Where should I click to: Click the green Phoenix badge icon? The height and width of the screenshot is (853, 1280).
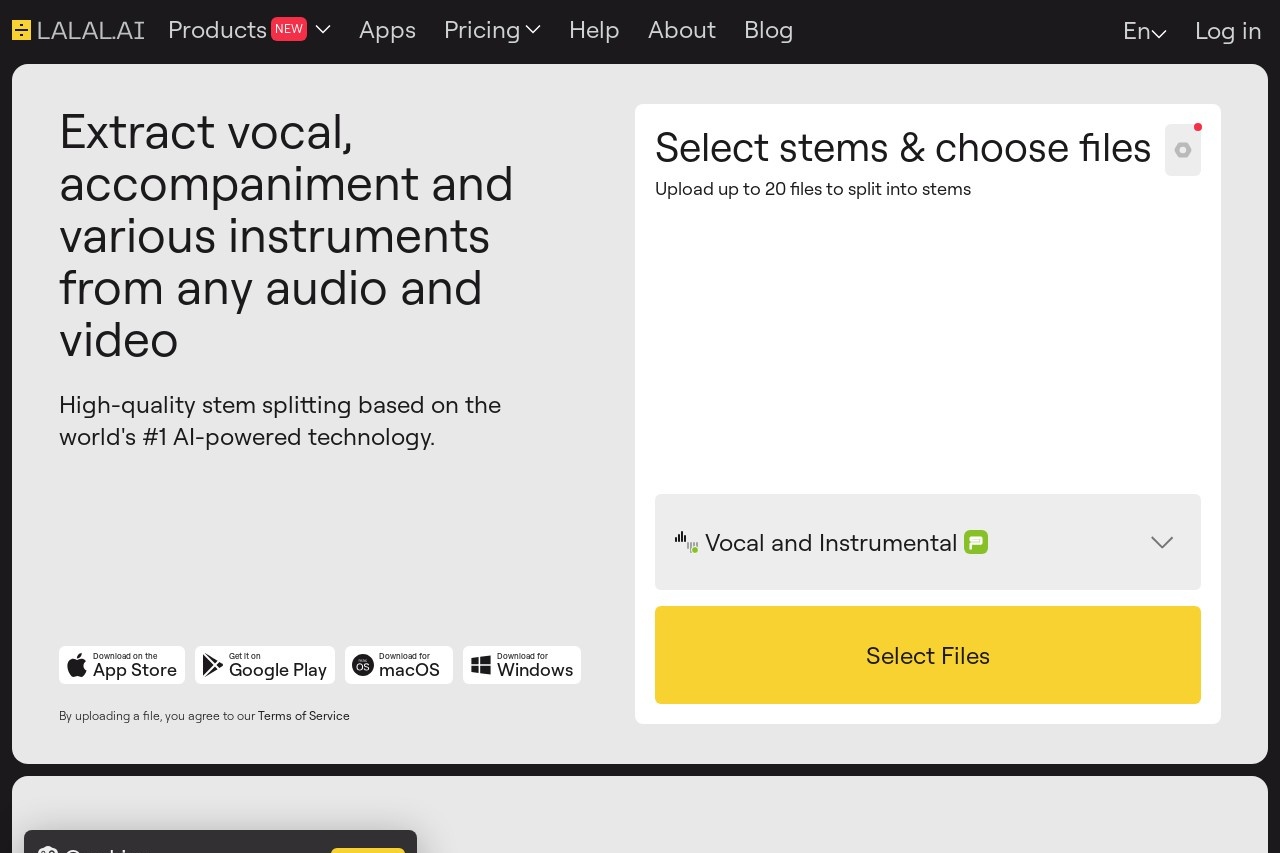[x=975, y=542]
